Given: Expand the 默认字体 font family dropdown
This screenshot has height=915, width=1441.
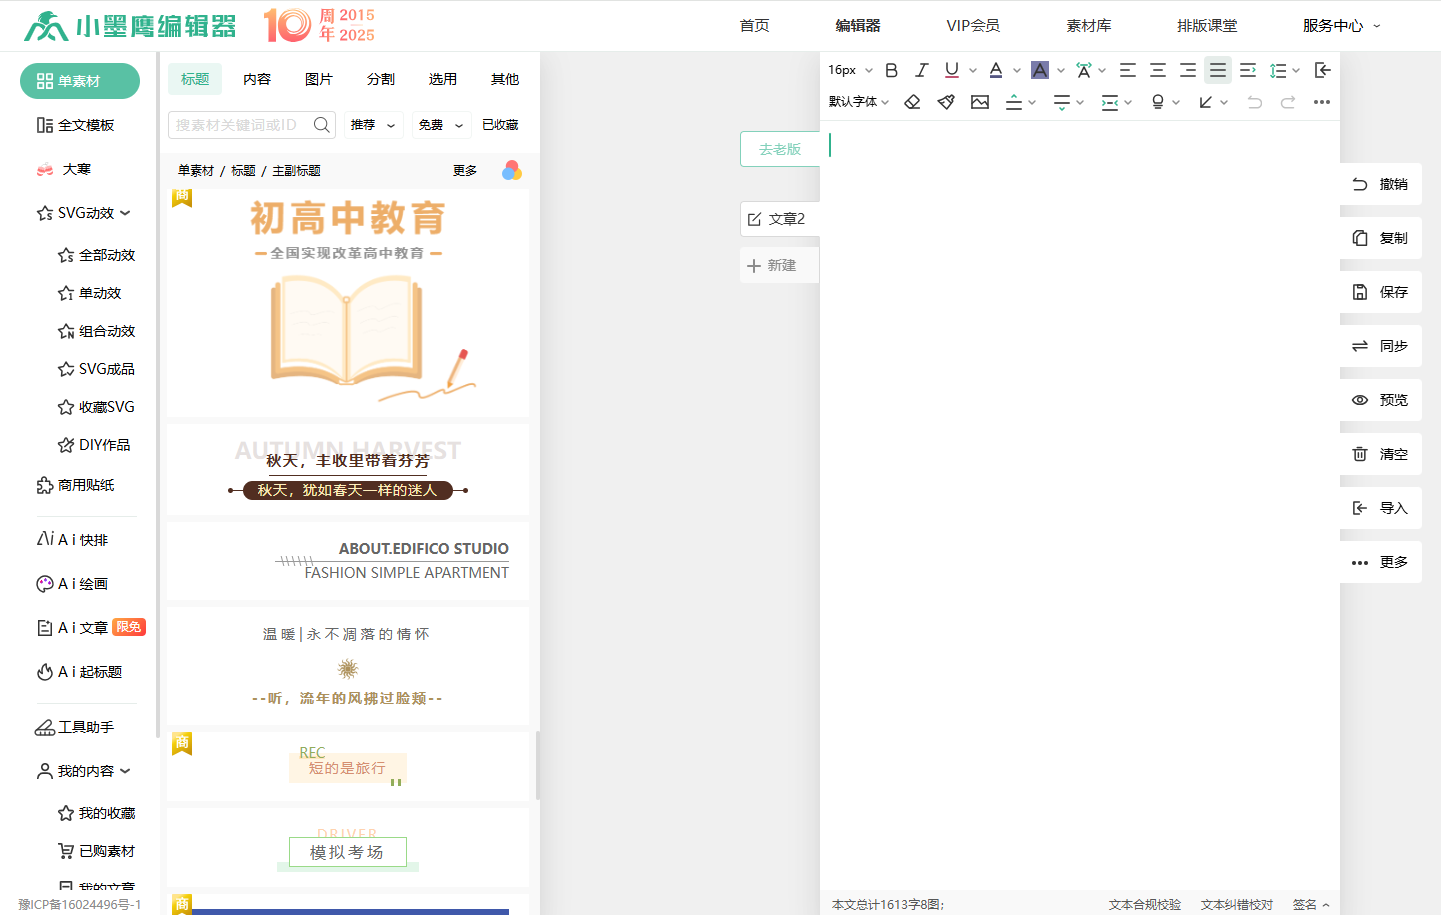Looking at the screenshot, I should (x=857, y=101).
